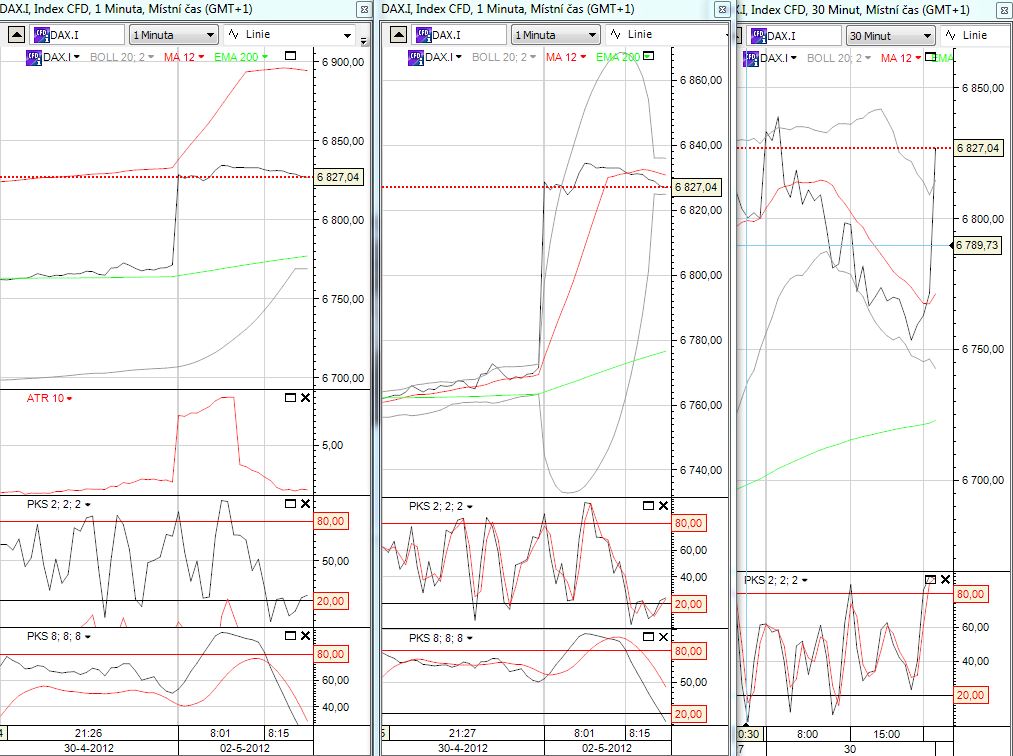
Task: Select 6 827,04 price marker in middle chart
Action: pyautogui.click(x=696, y=187)
